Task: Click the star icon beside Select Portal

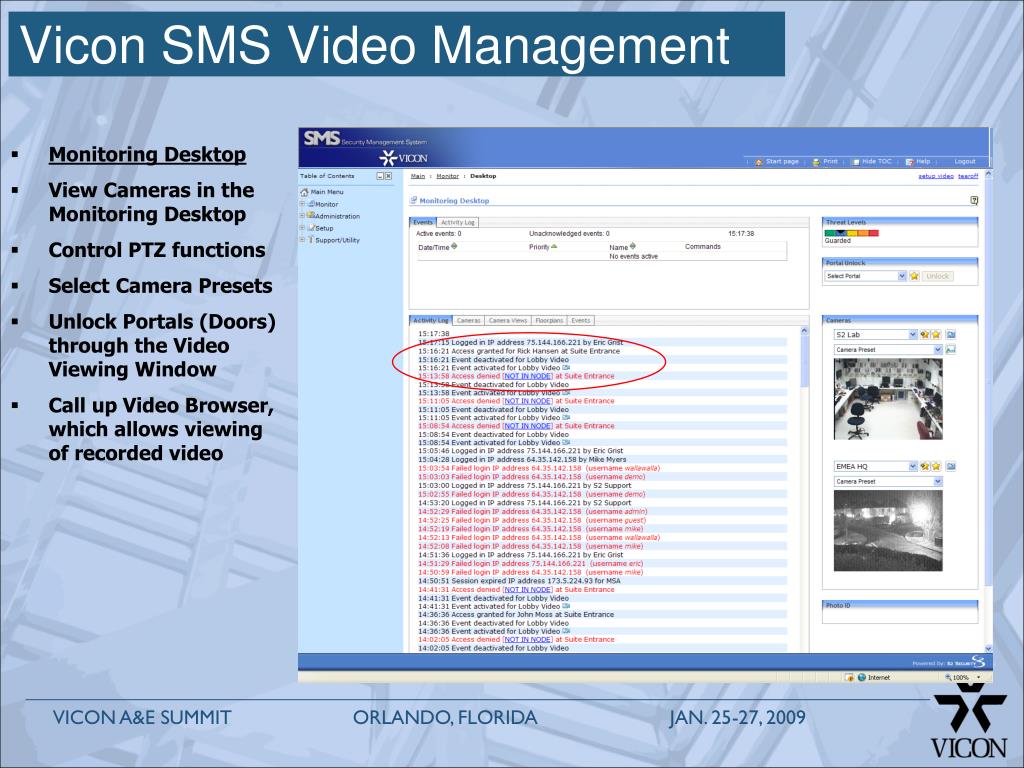Action: [914, 276]
